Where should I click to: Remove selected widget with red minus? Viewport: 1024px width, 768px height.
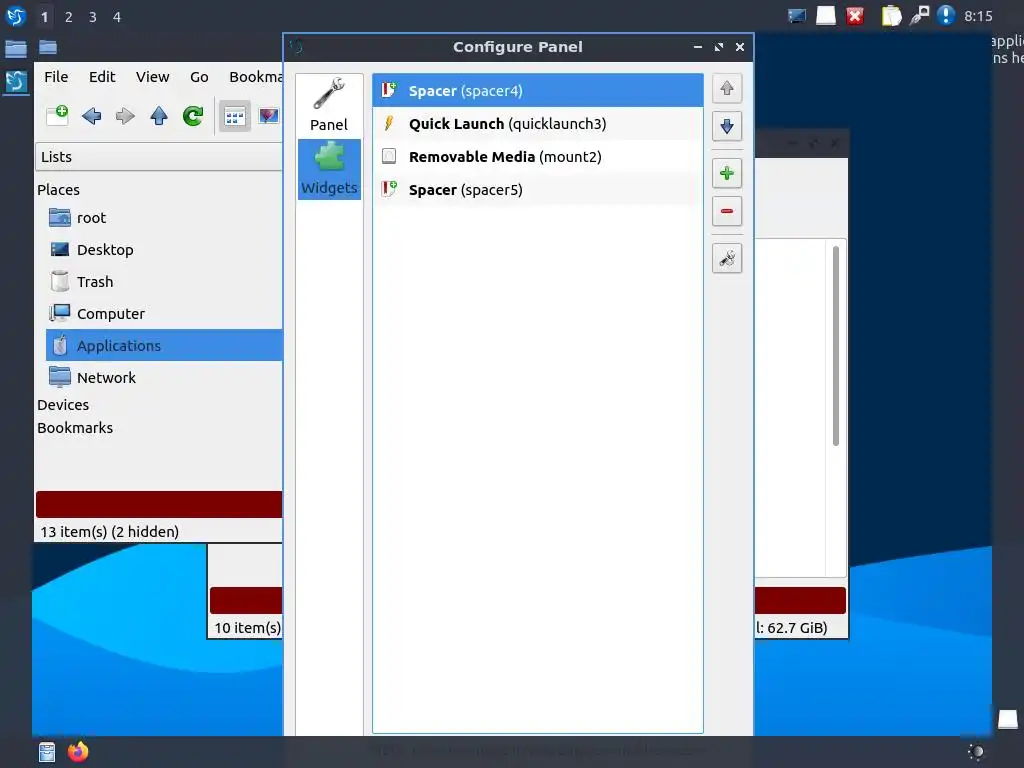pyautogui.click(x=727, y=211)
